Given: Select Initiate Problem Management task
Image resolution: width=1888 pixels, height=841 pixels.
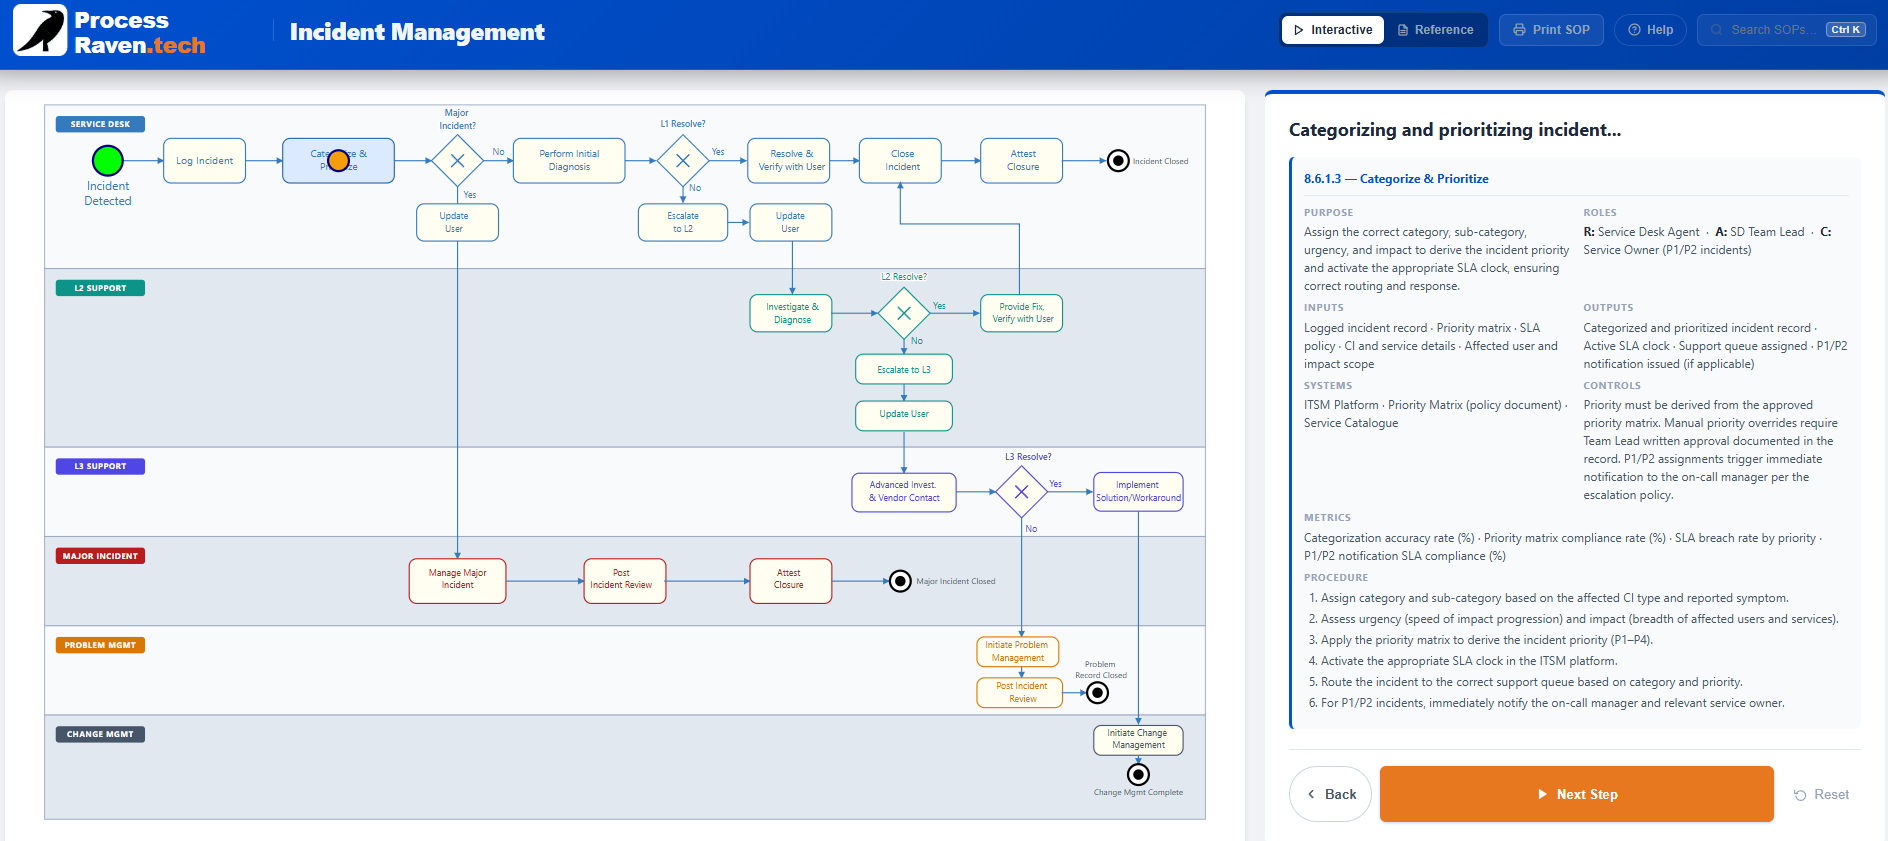Looking at the screenshot, I should [1017, 652].
